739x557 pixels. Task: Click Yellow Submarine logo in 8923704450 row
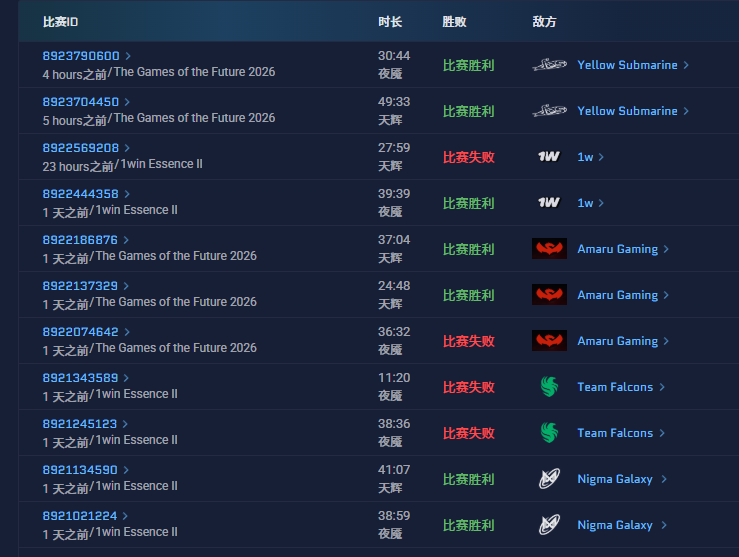pyautogui.click(x=549, y=111)
